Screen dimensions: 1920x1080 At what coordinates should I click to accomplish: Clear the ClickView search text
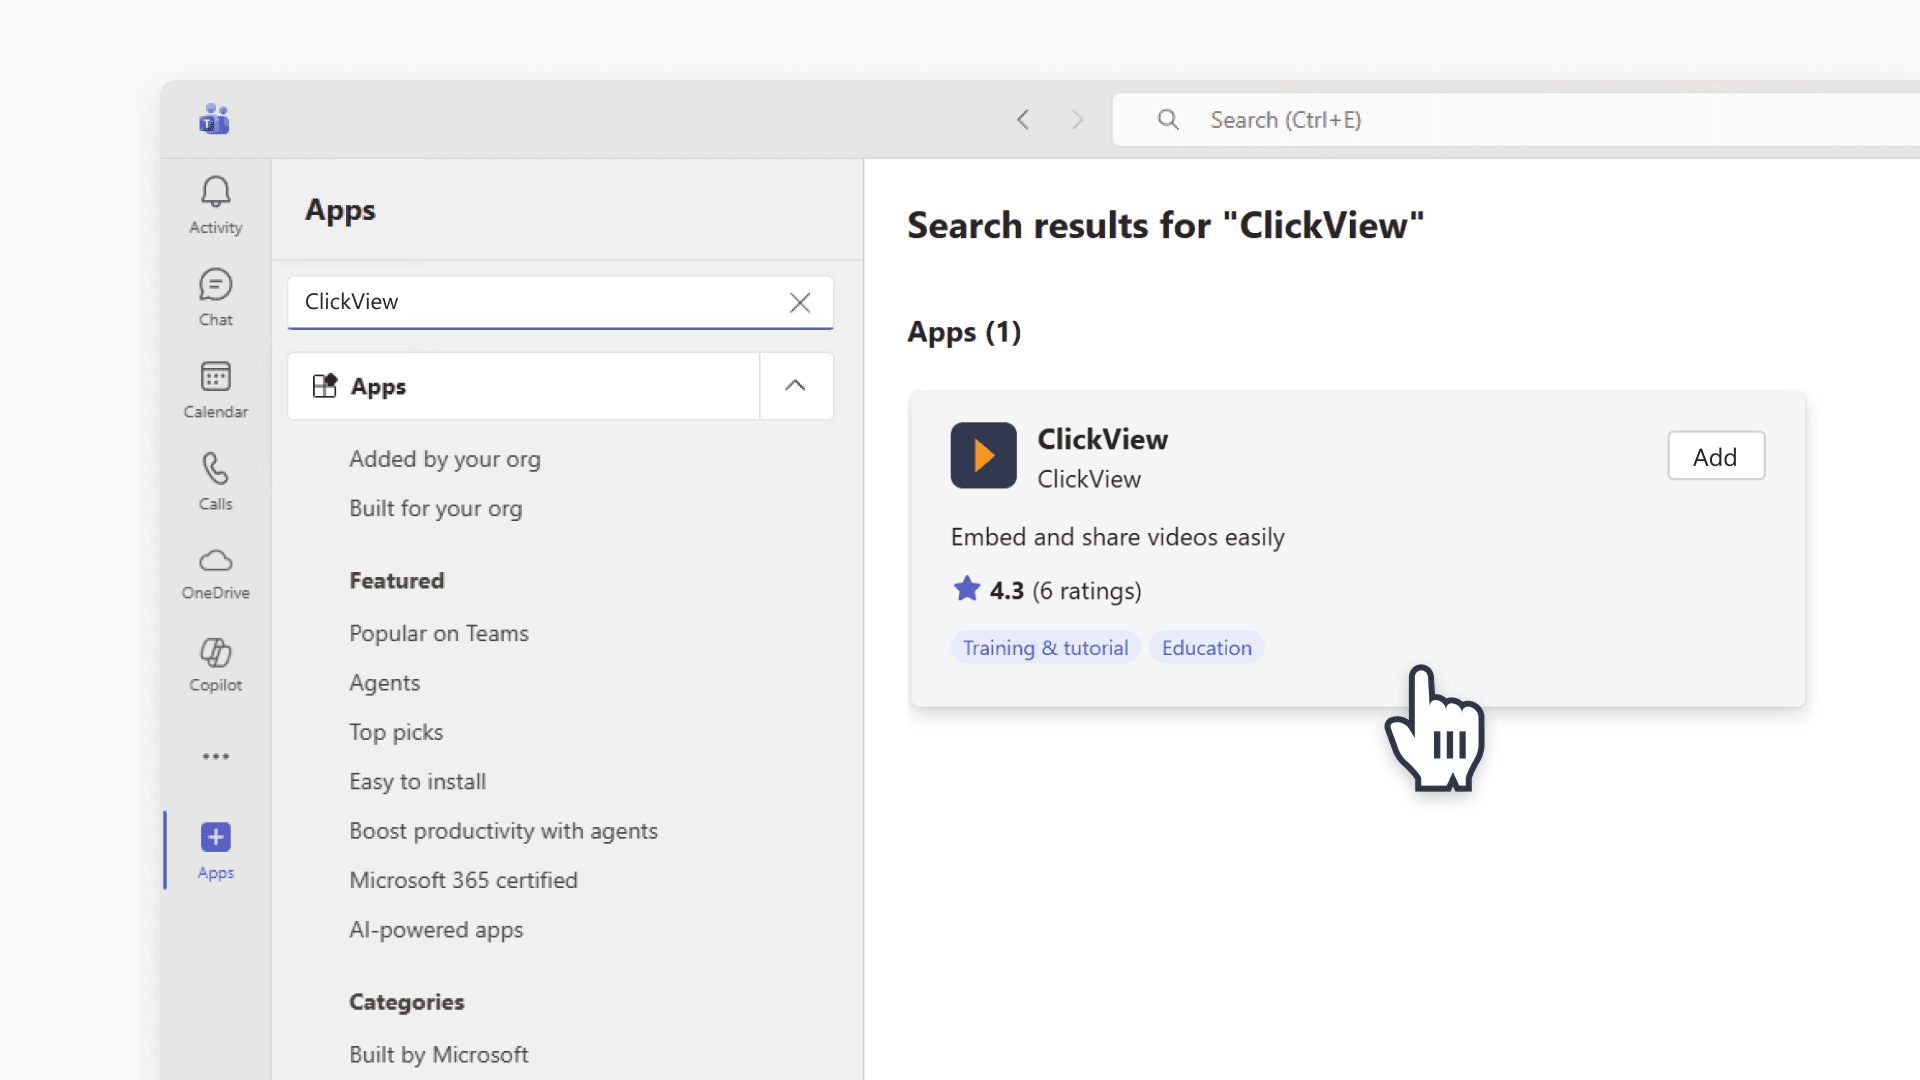(x=800, y=302)
